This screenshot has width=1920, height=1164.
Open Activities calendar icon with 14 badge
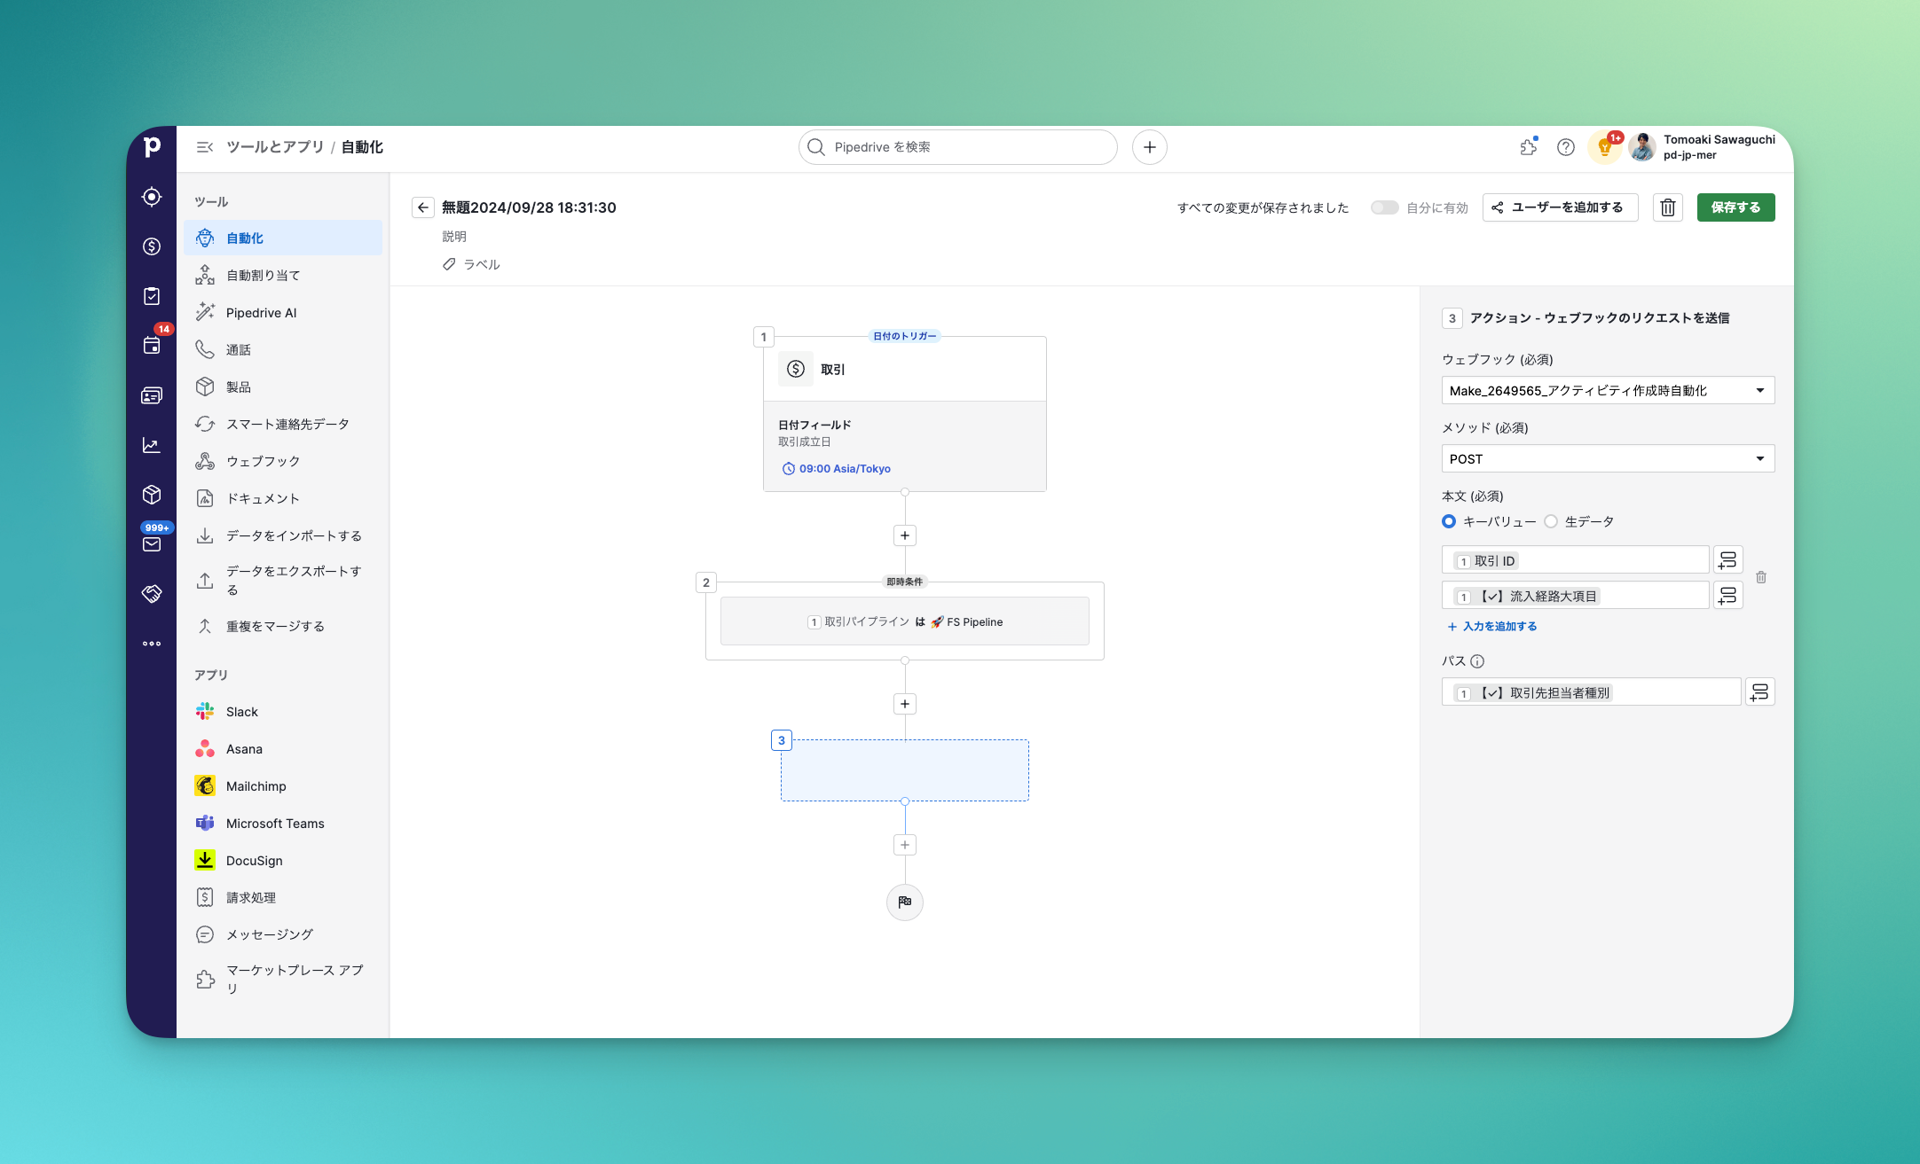pyautogui.click(x=152, y=345)
